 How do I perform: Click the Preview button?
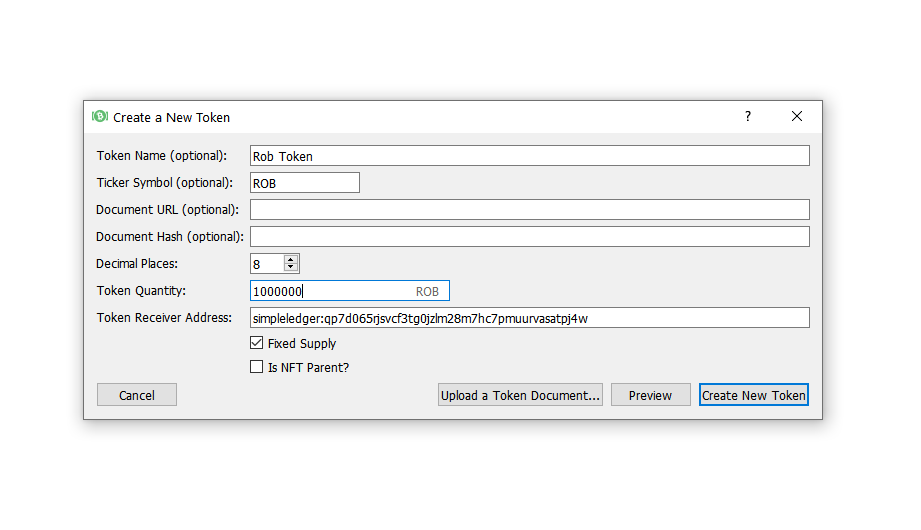(650, 395)
